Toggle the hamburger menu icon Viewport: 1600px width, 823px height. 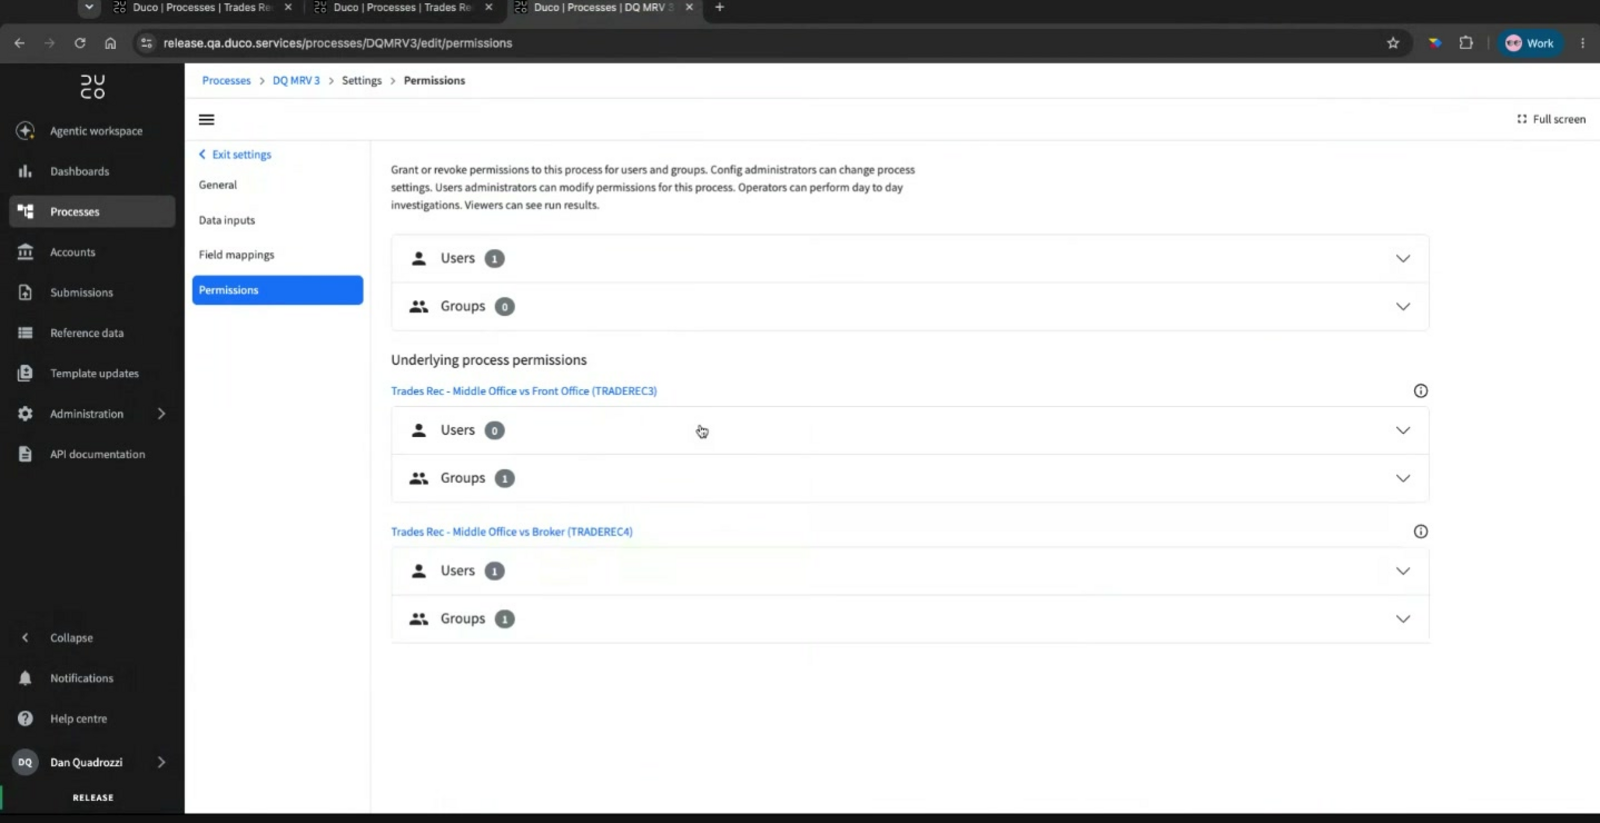207,119
